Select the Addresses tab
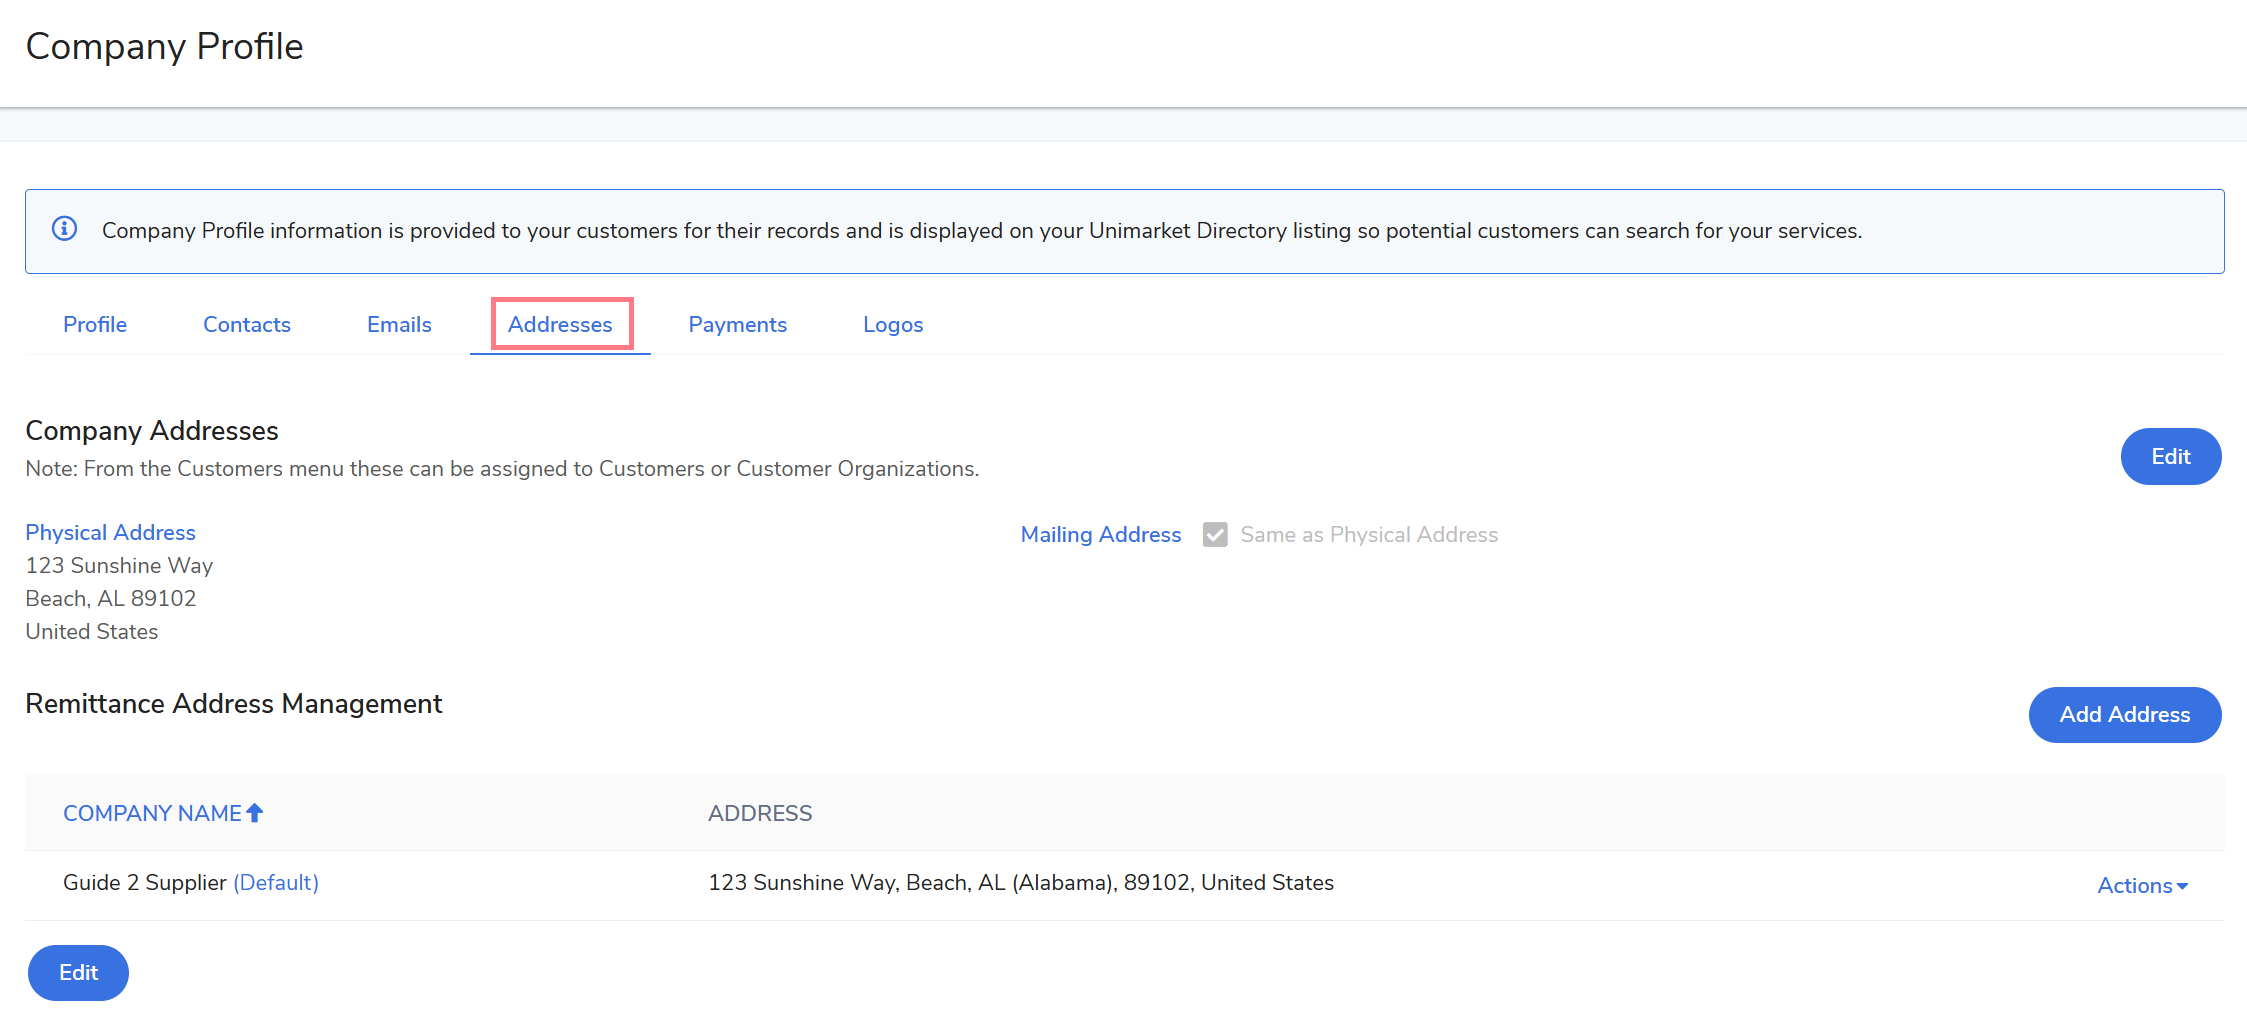Viewport: 2247px width, 1036px height. 560,325
